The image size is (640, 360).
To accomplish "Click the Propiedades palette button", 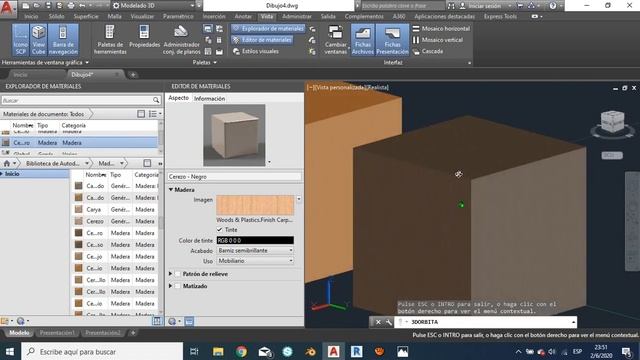I will coord(144,37).
